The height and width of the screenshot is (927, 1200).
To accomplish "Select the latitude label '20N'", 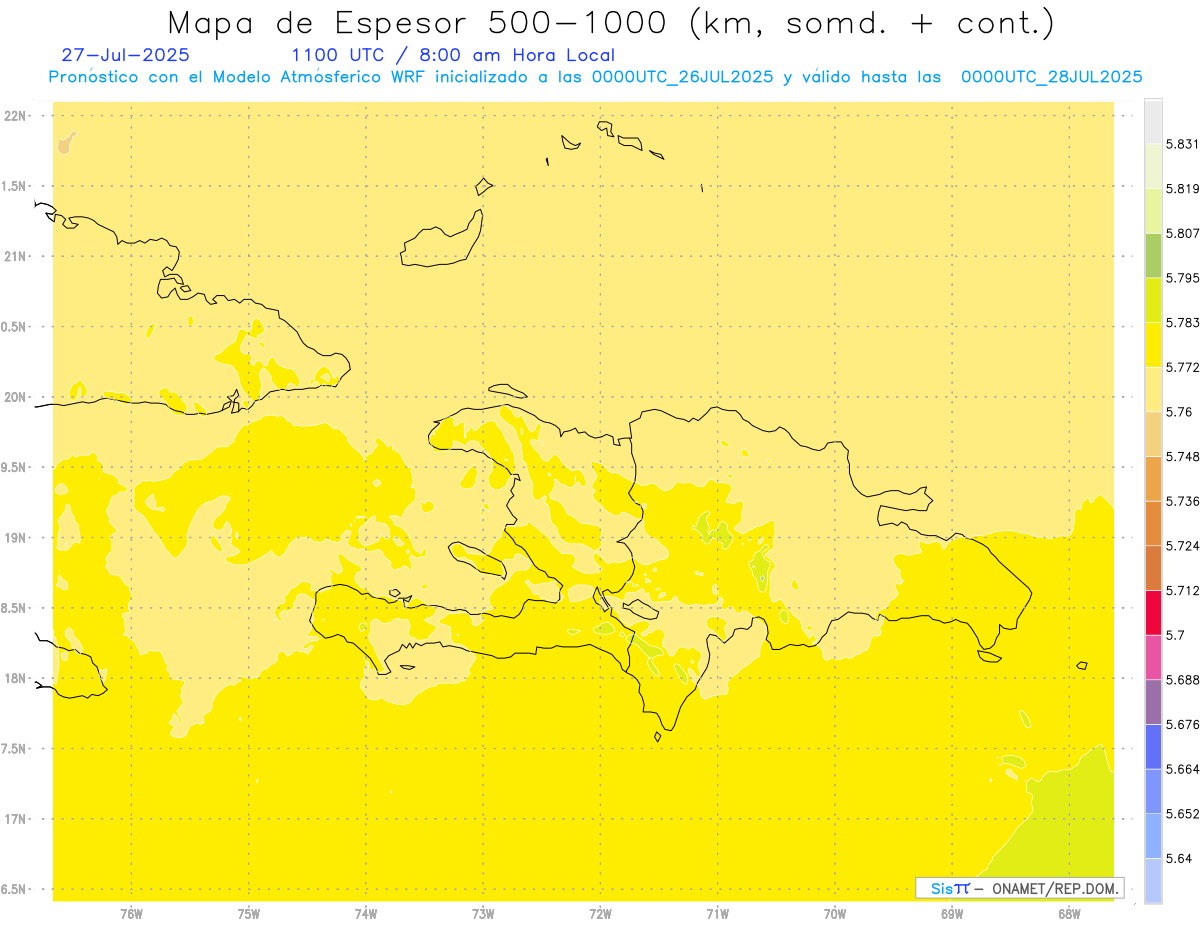I will (15, 398).
